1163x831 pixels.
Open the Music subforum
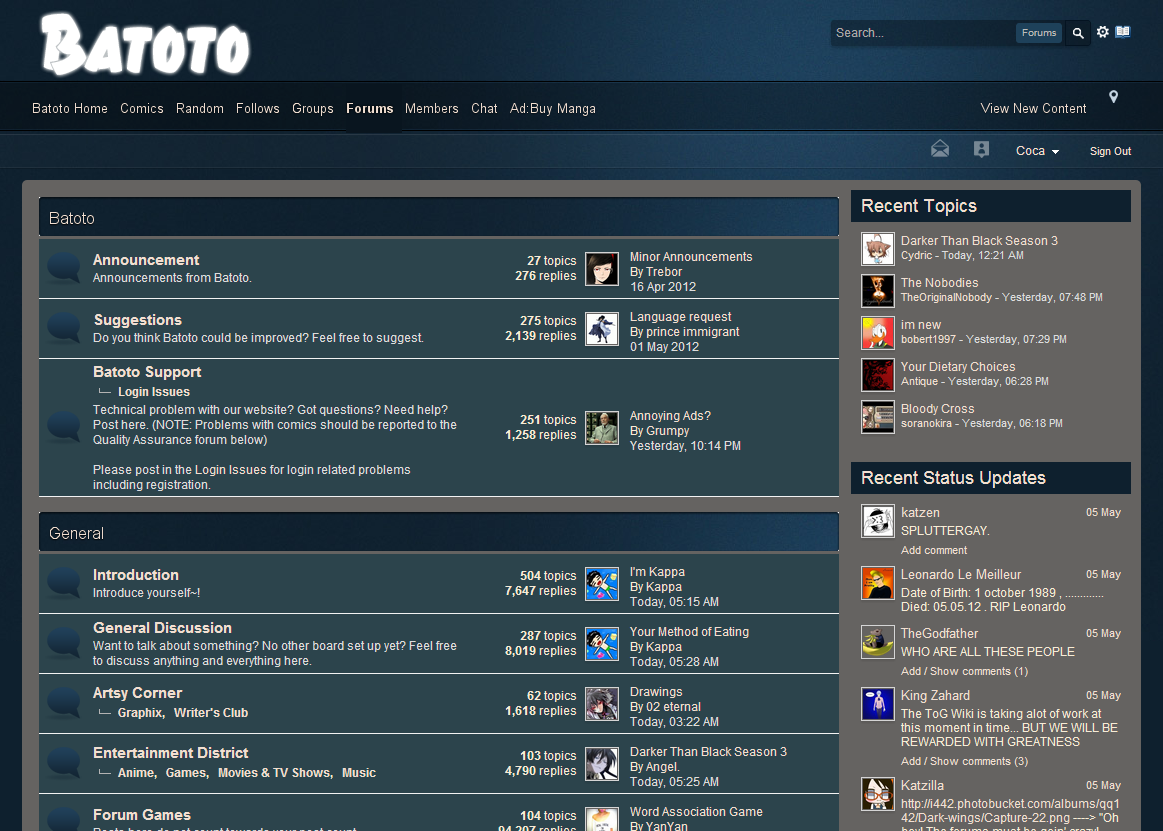[359, 772]
